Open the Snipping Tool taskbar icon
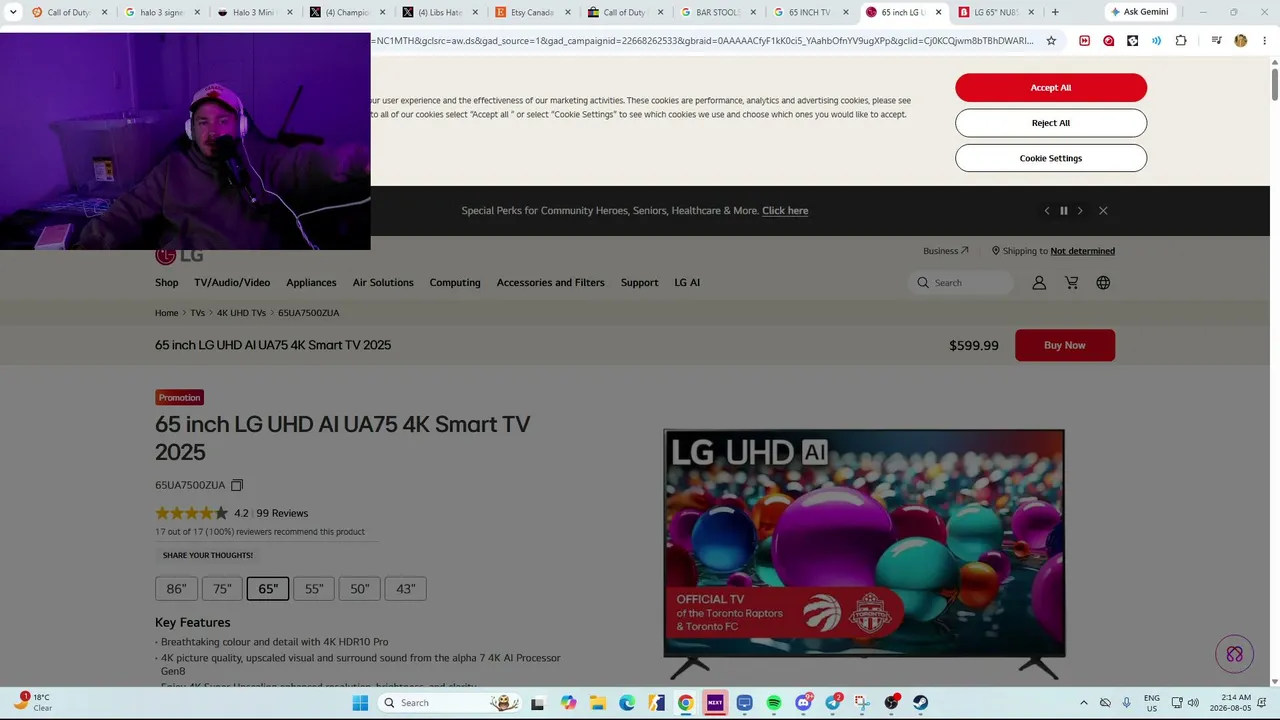The width and height of the screenshot is (1280, 720). tap(862, 703)
